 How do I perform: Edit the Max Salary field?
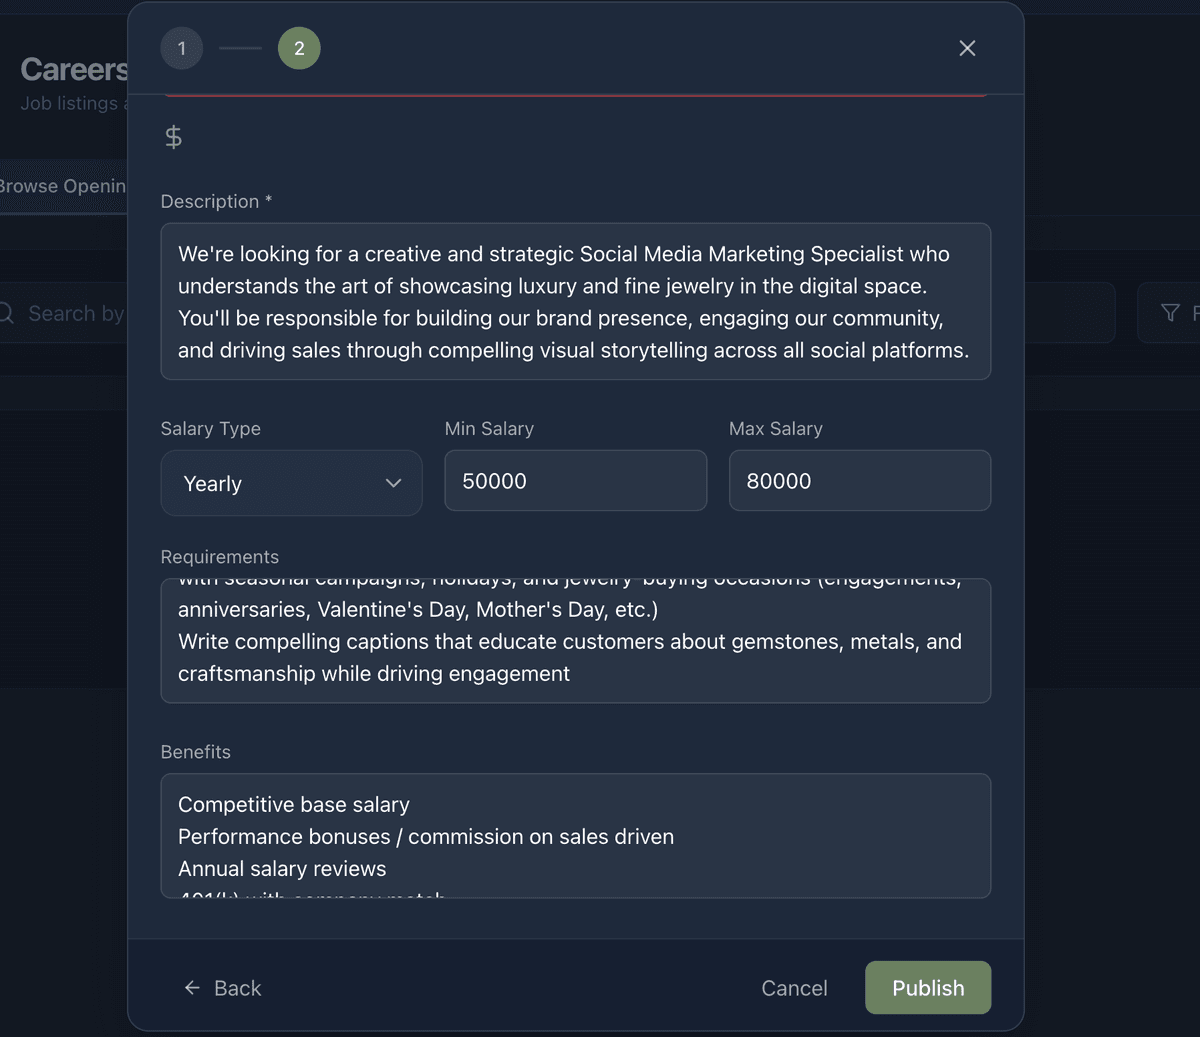pyautogui.click(x=860, y=480)
